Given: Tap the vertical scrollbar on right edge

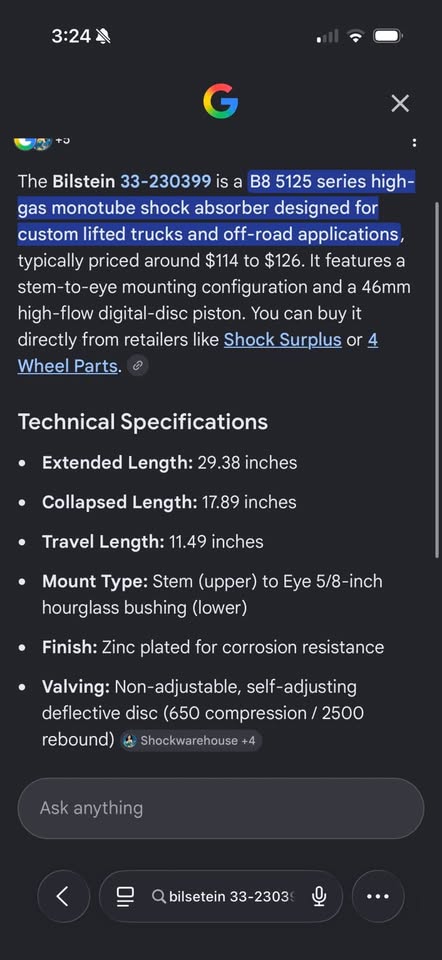Looking at the screenshot, I should tap(436, 380).
